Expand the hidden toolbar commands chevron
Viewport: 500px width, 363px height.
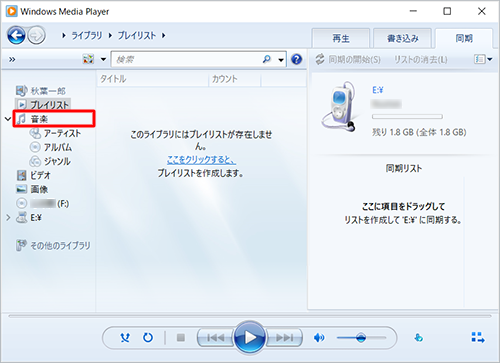coord(12,60)
